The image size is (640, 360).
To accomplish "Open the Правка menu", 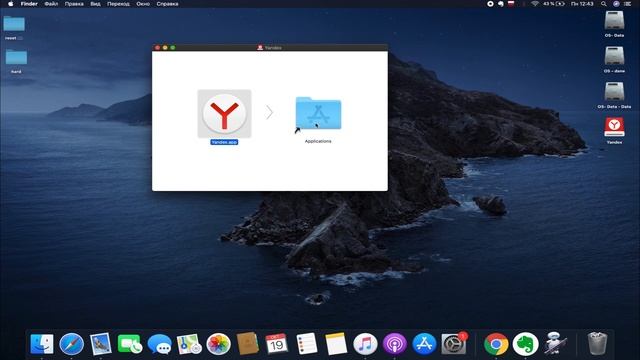I will [74, 4].
